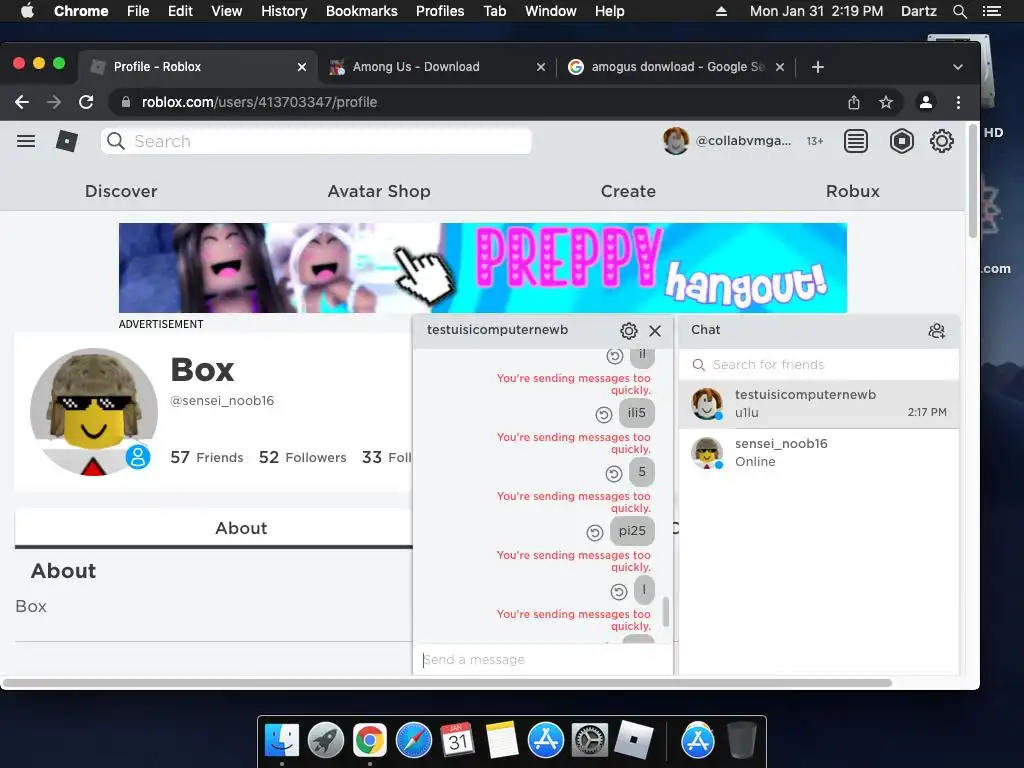Click the chat header title 'Chat'
The image size is (1024, 768).
[x=705, y=330]
